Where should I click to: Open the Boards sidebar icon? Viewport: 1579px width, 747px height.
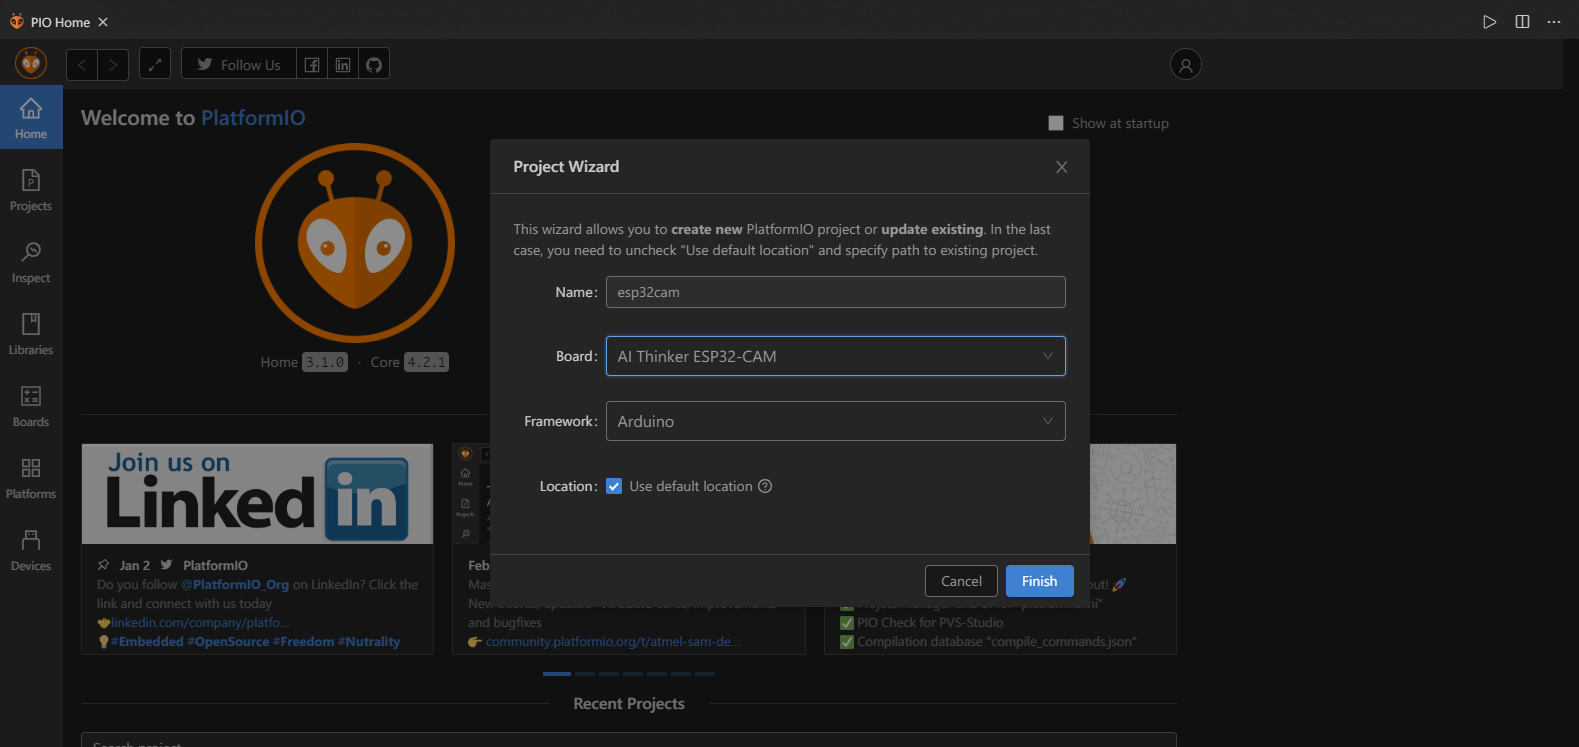tap(31, 405)
